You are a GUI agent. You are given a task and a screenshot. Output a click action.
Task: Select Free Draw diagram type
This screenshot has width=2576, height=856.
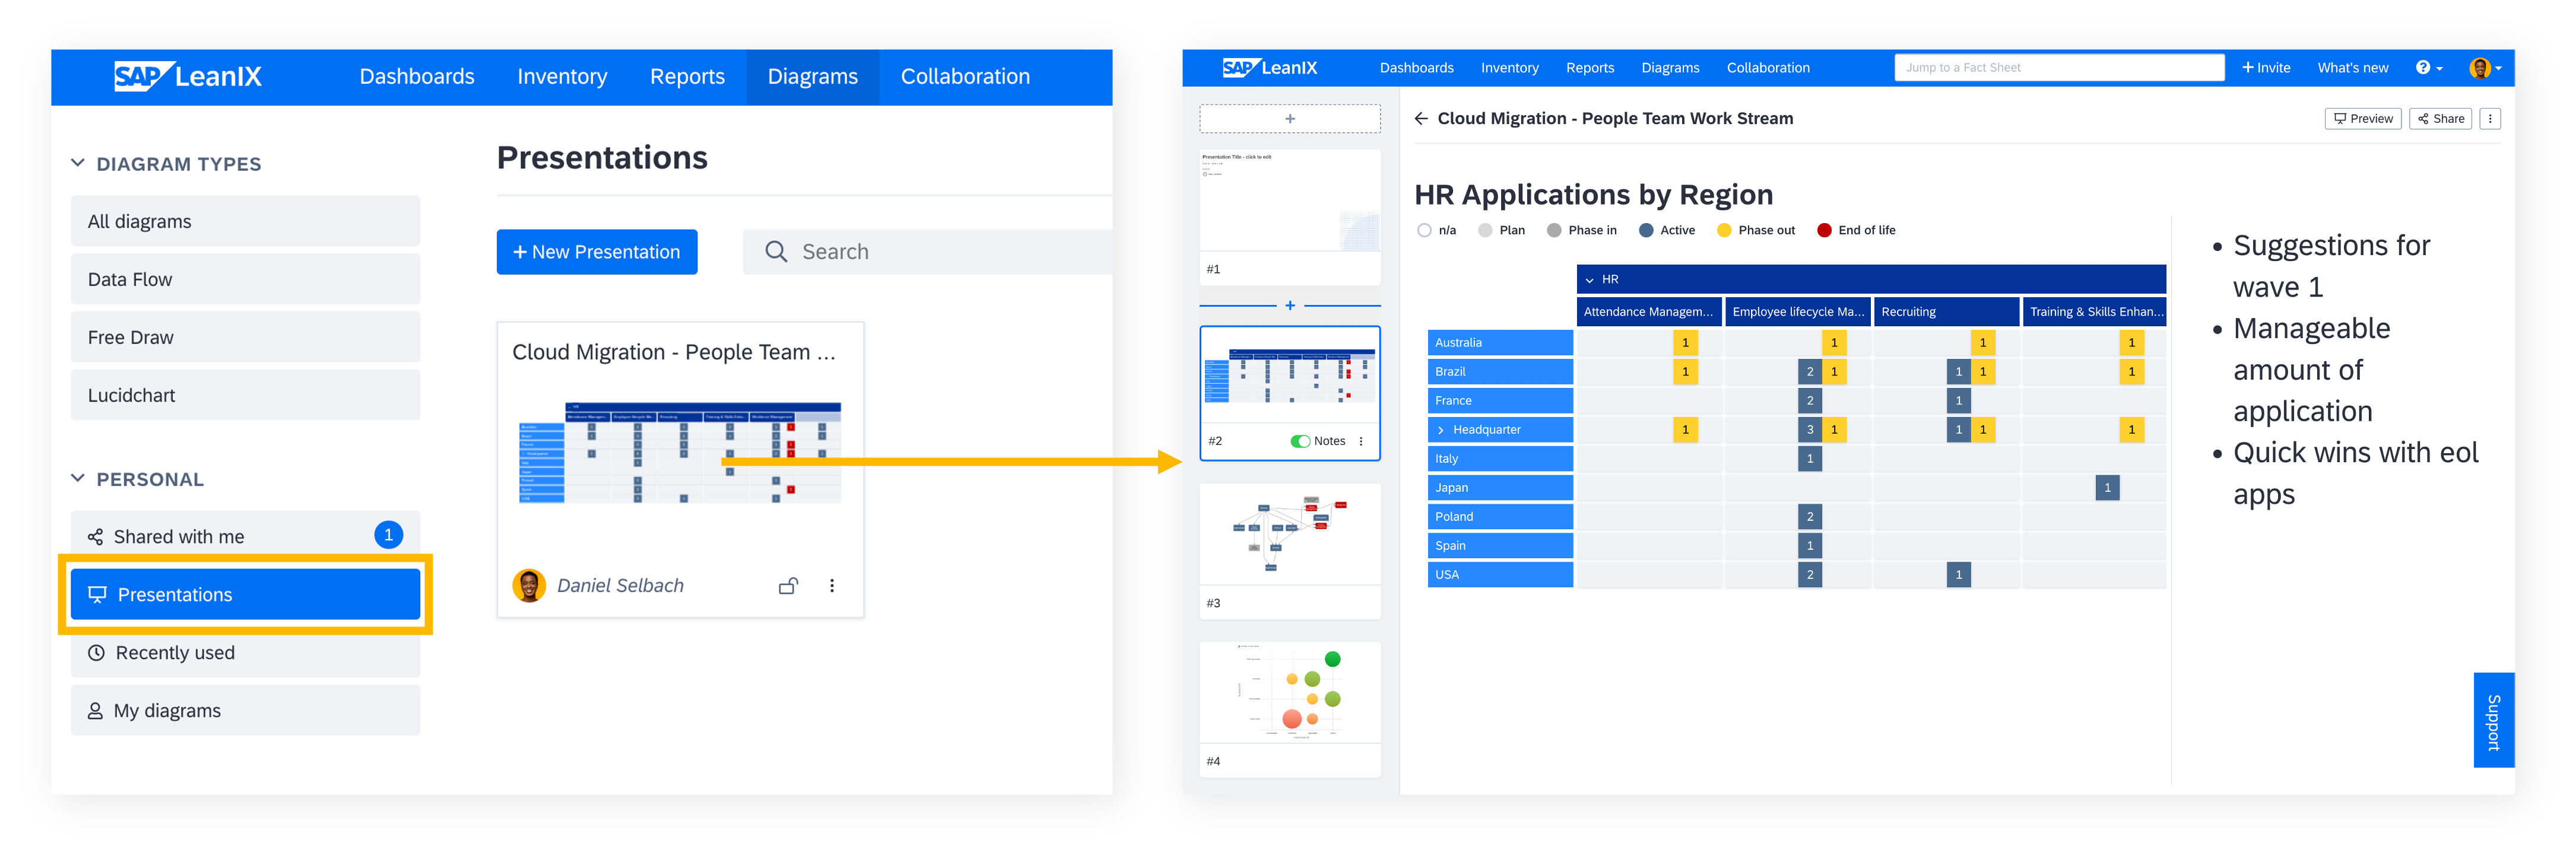coord(245,337)
